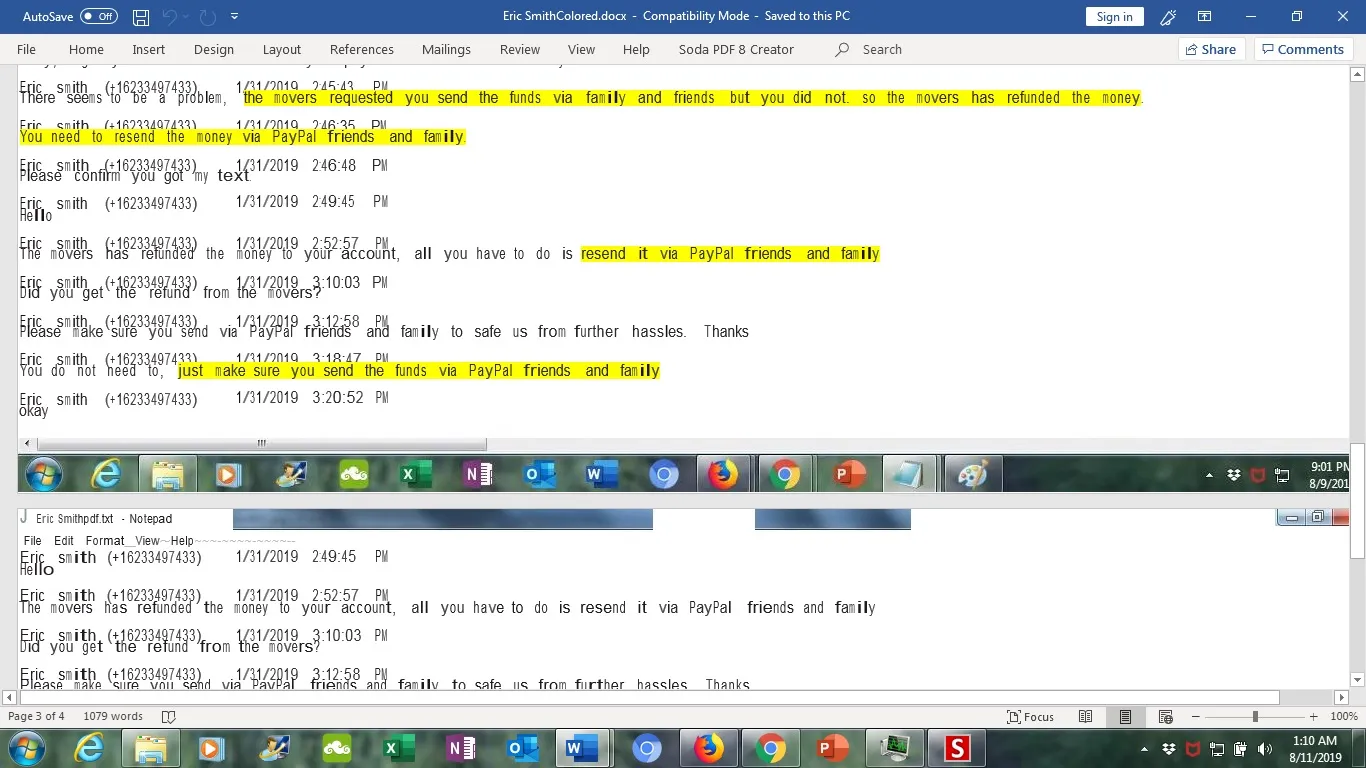Click the Dropbox icon in bottom system tray
The height and width of the screenshot is (768, 1366).
click(1169, 748)
